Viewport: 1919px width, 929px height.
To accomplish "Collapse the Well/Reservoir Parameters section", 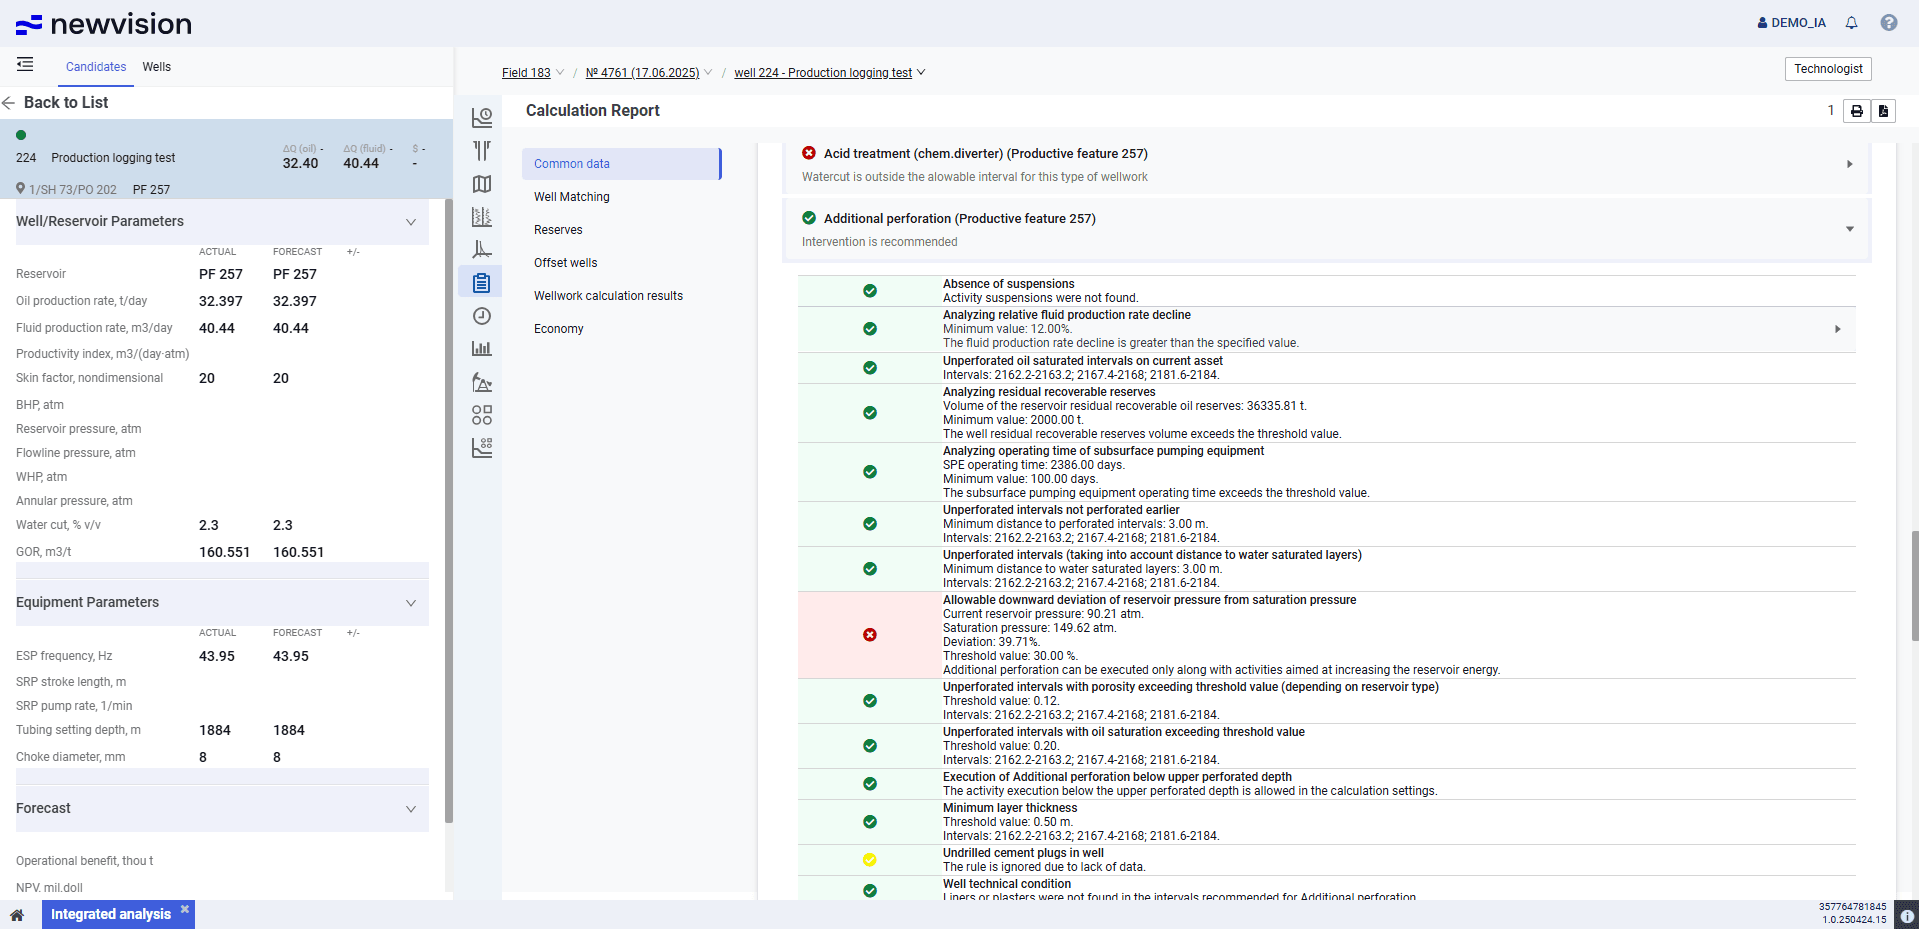I will (x=410, y=222).
